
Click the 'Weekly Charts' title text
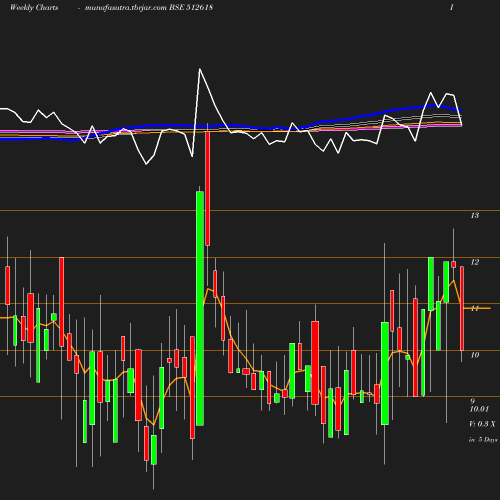34,7
